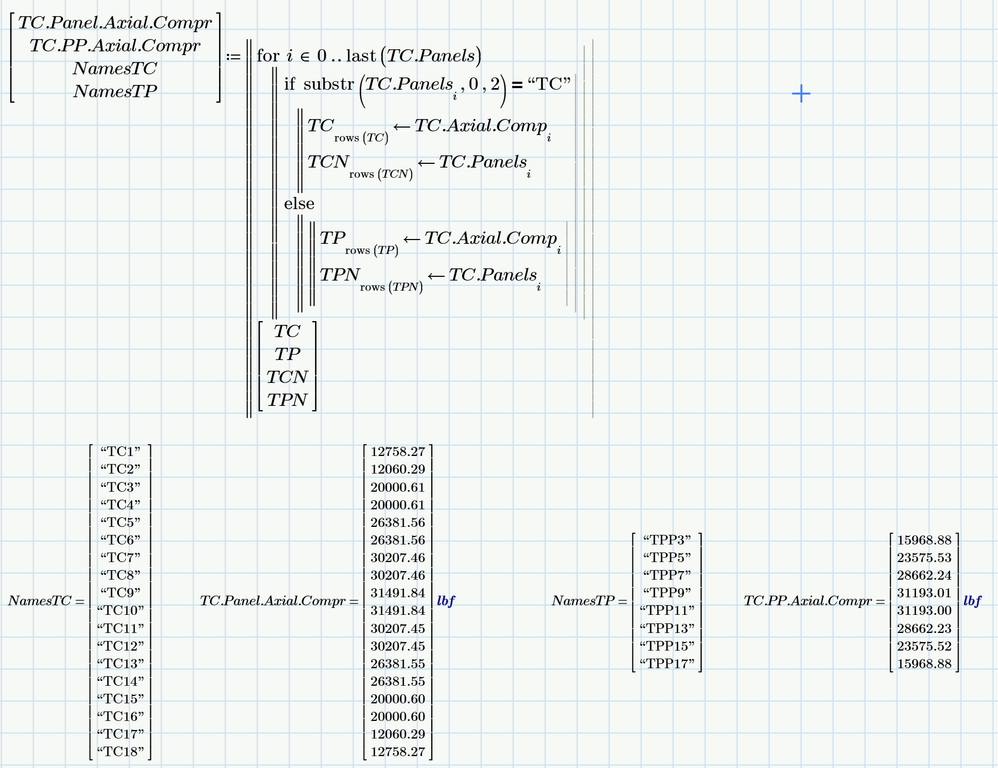The image size is (998, 768).
Task: Select "TC9" entry in NamesTC vector
Action: point(120,593)
